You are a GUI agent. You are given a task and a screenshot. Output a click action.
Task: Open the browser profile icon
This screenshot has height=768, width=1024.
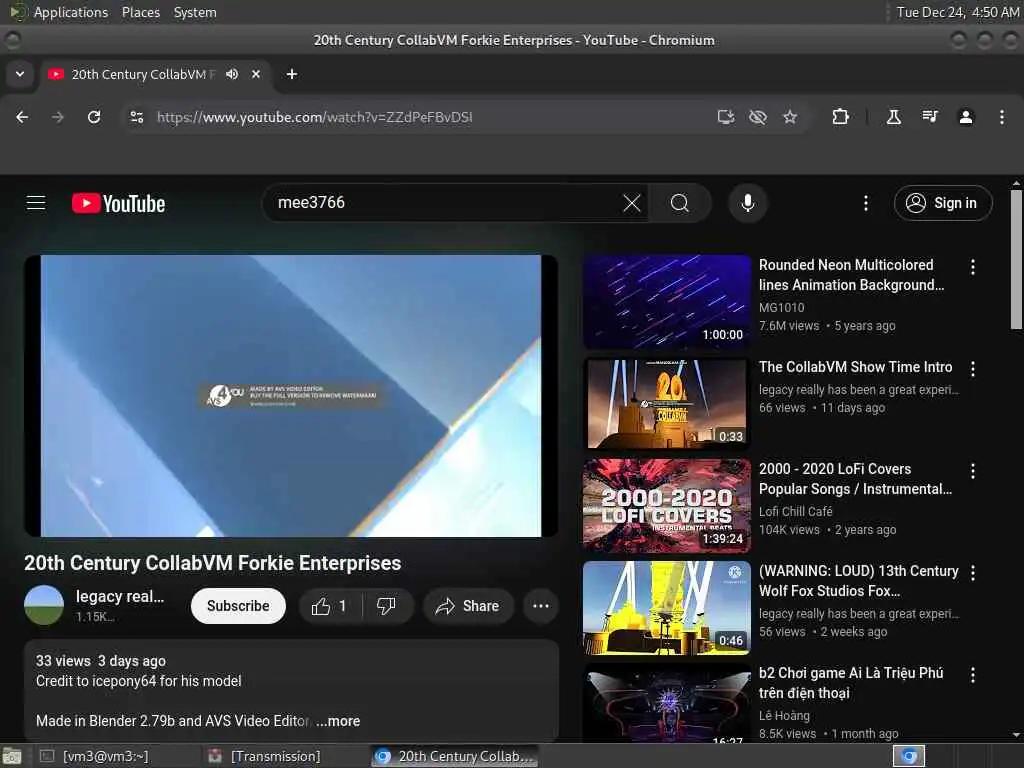(966, 117)
